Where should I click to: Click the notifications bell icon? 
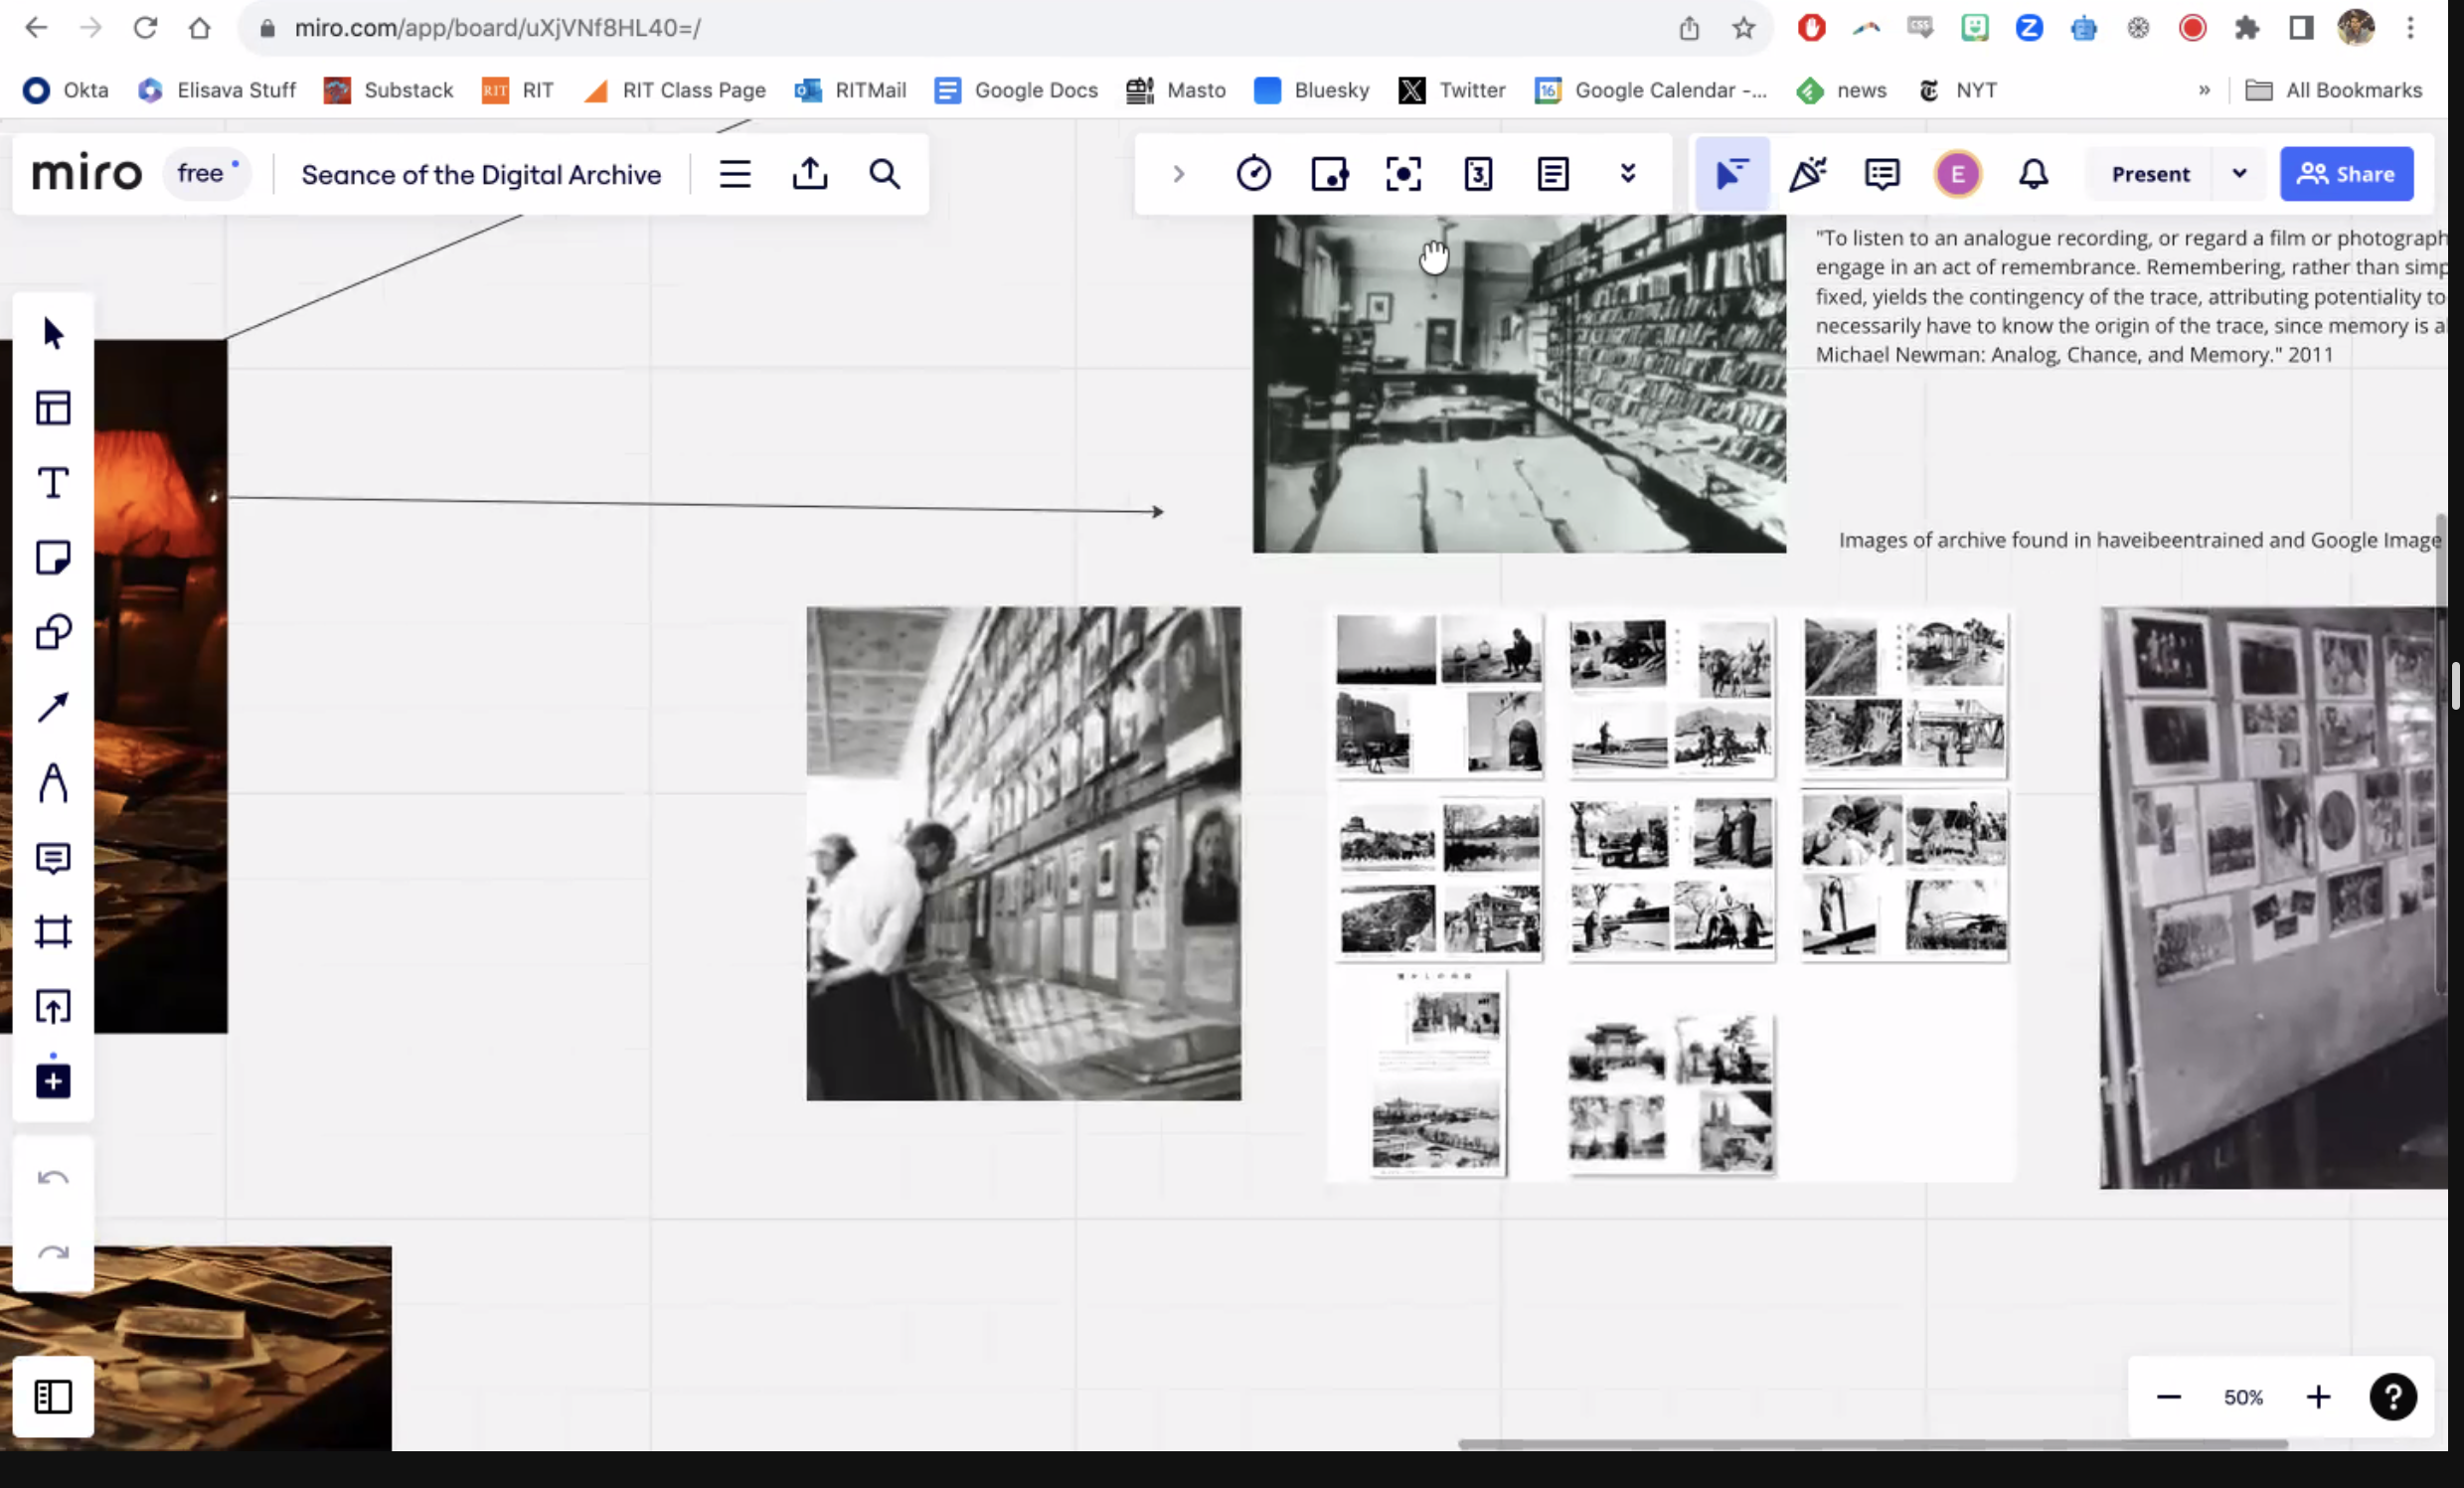click(2033, 174)
